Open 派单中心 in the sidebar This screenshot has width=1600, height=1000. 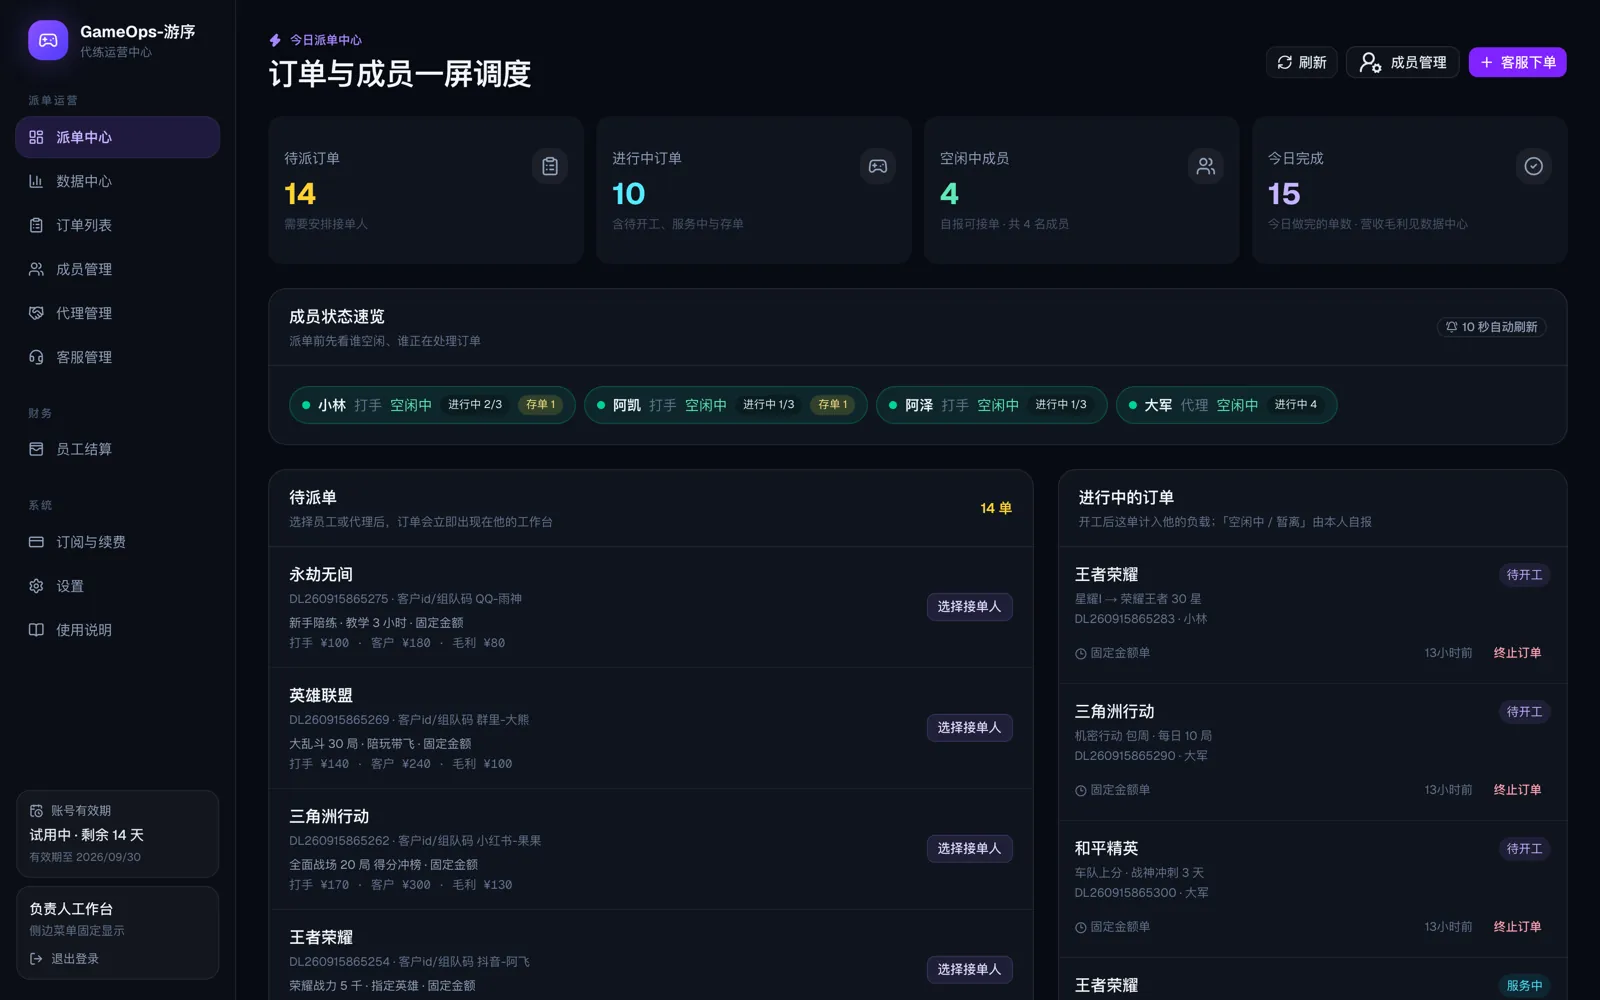point(118,137)
